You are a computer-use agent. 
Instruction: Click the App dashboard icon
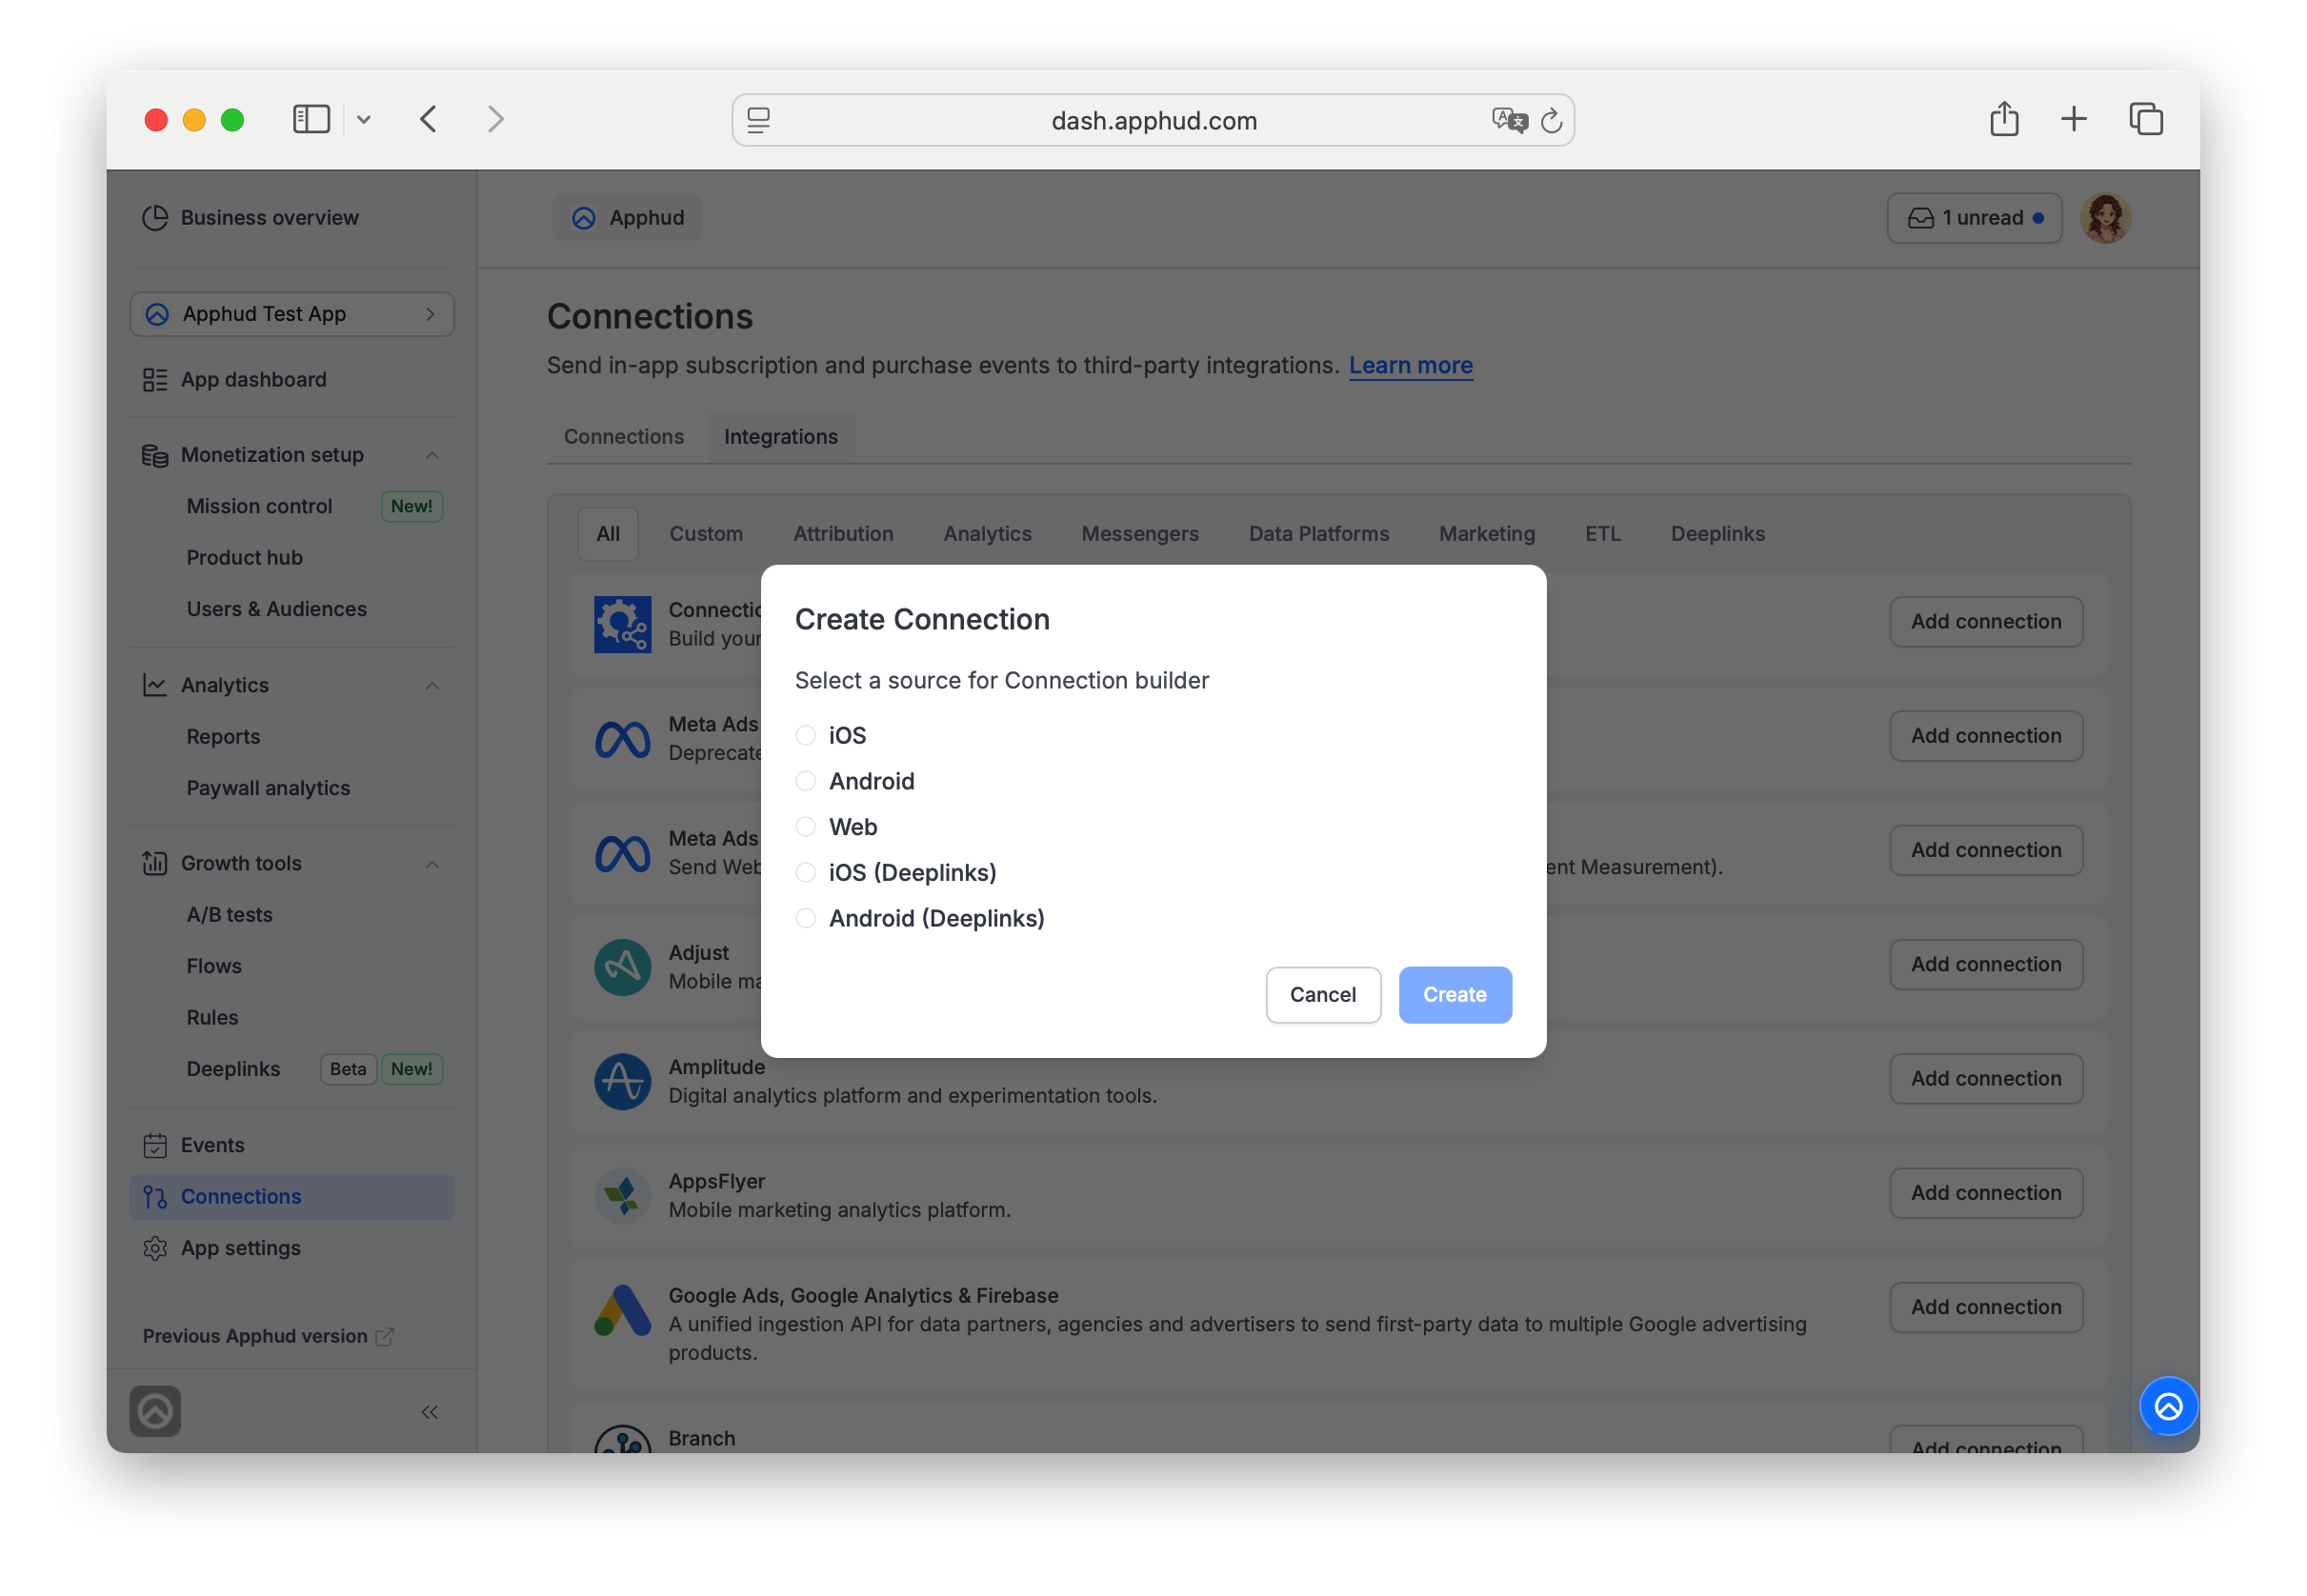[x=154, y=379]
